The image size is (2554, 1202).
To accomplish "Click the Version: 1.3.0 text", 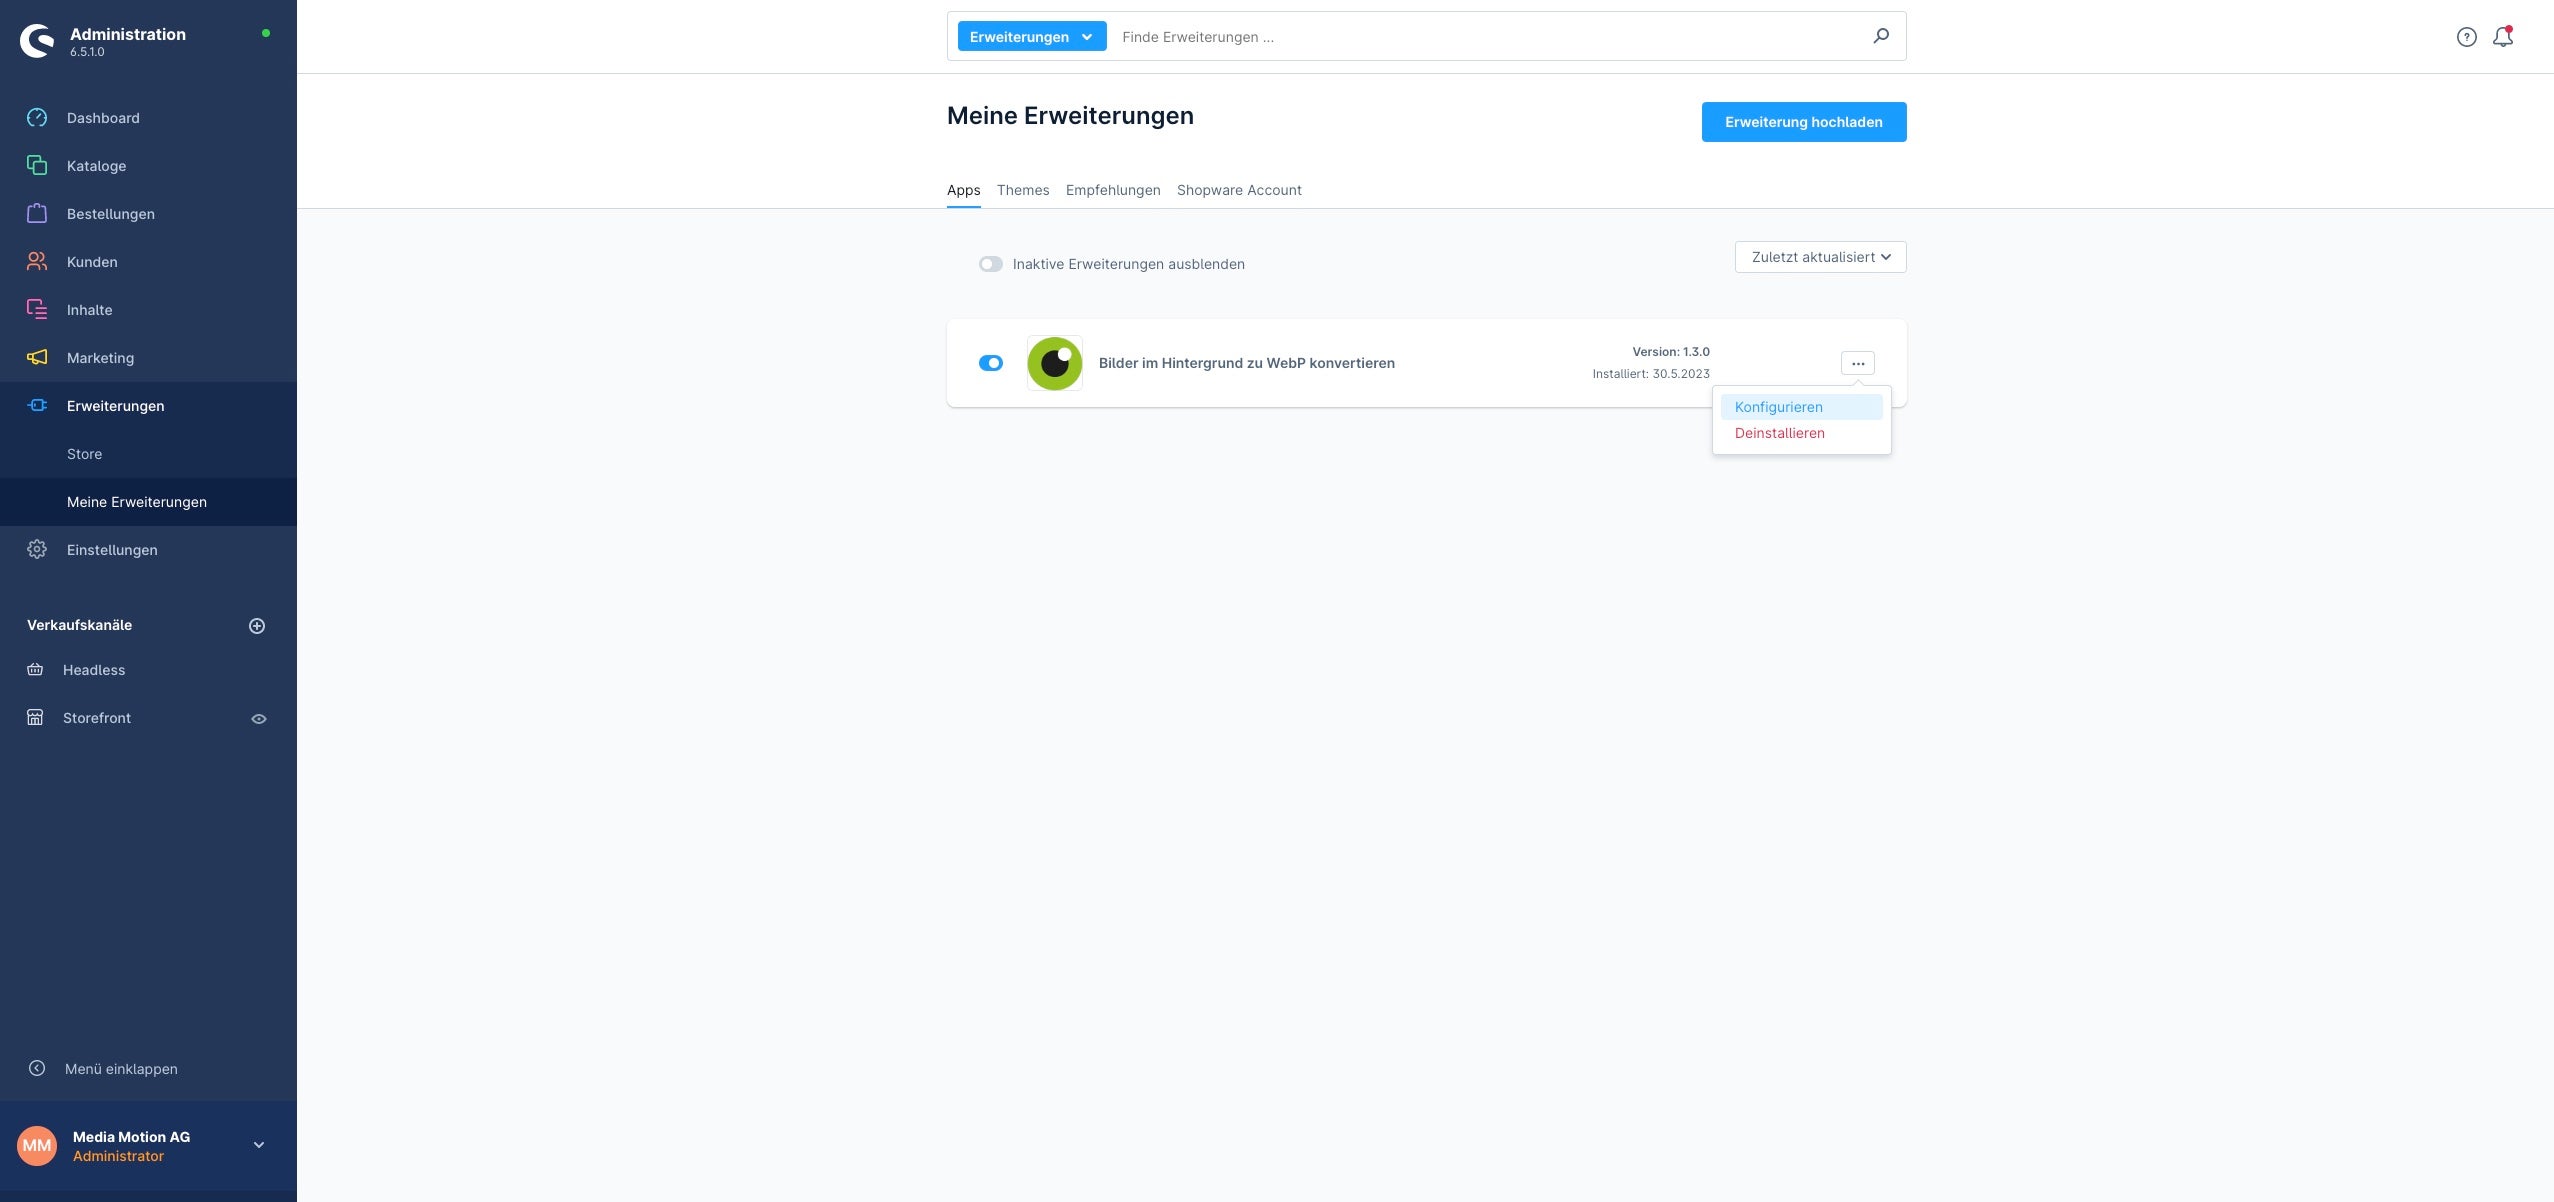I will 1671,352.
